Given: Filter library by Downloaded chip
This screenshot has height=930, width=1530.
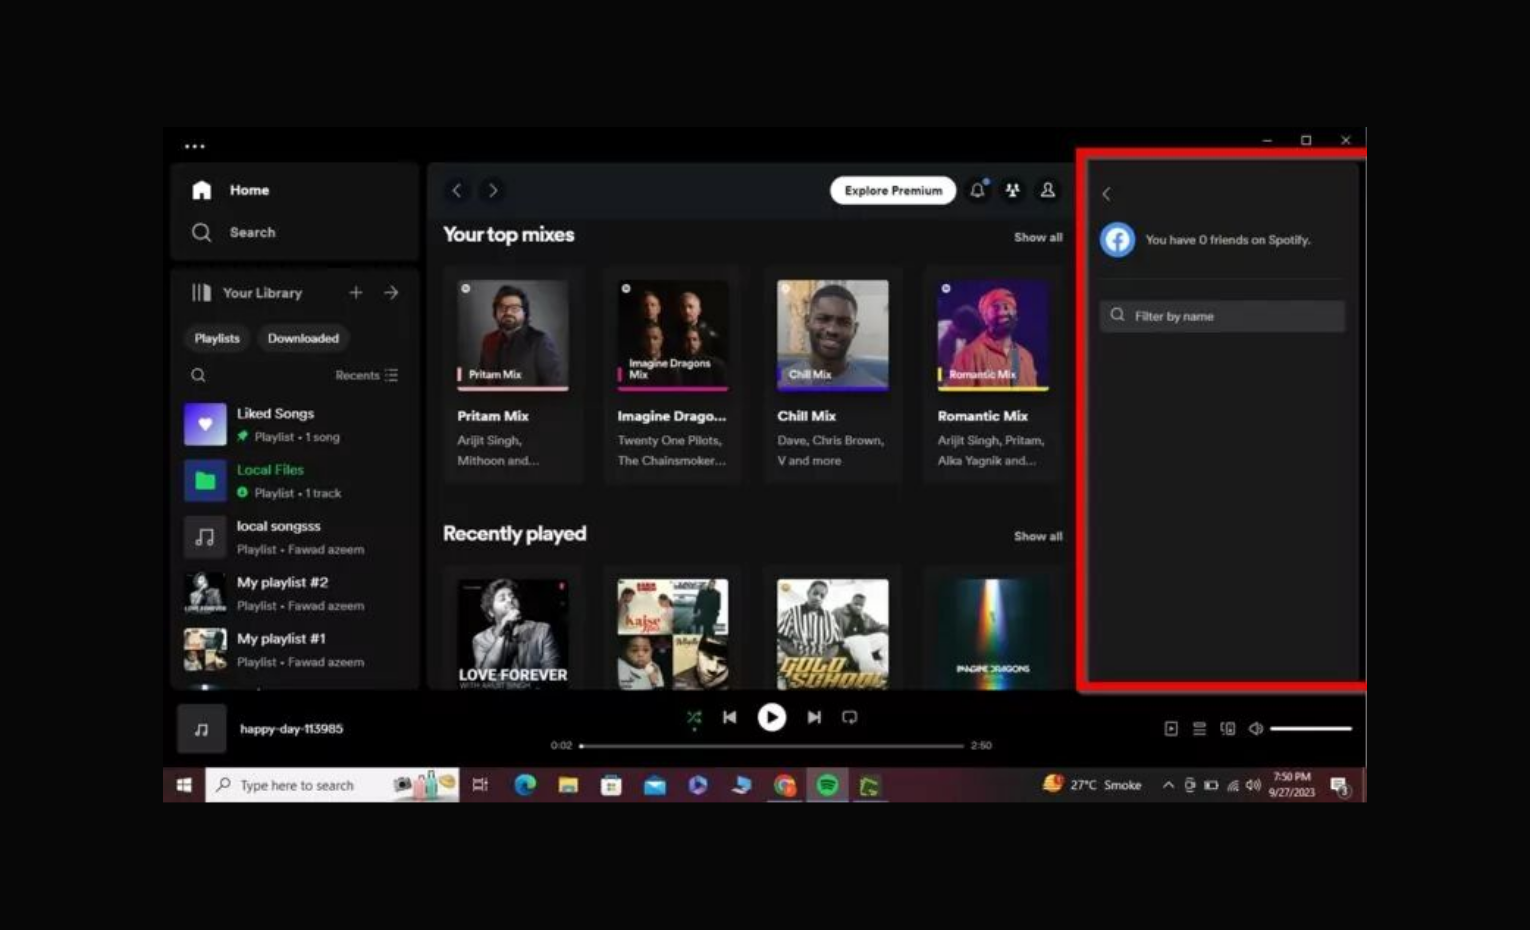Looking at the screenshot, I should tap(303, 338).
